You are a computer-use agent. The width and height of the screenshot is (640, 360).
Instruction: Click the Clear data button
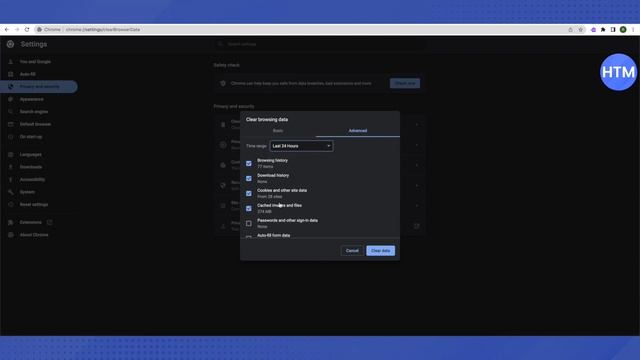(x=380, y=251)
